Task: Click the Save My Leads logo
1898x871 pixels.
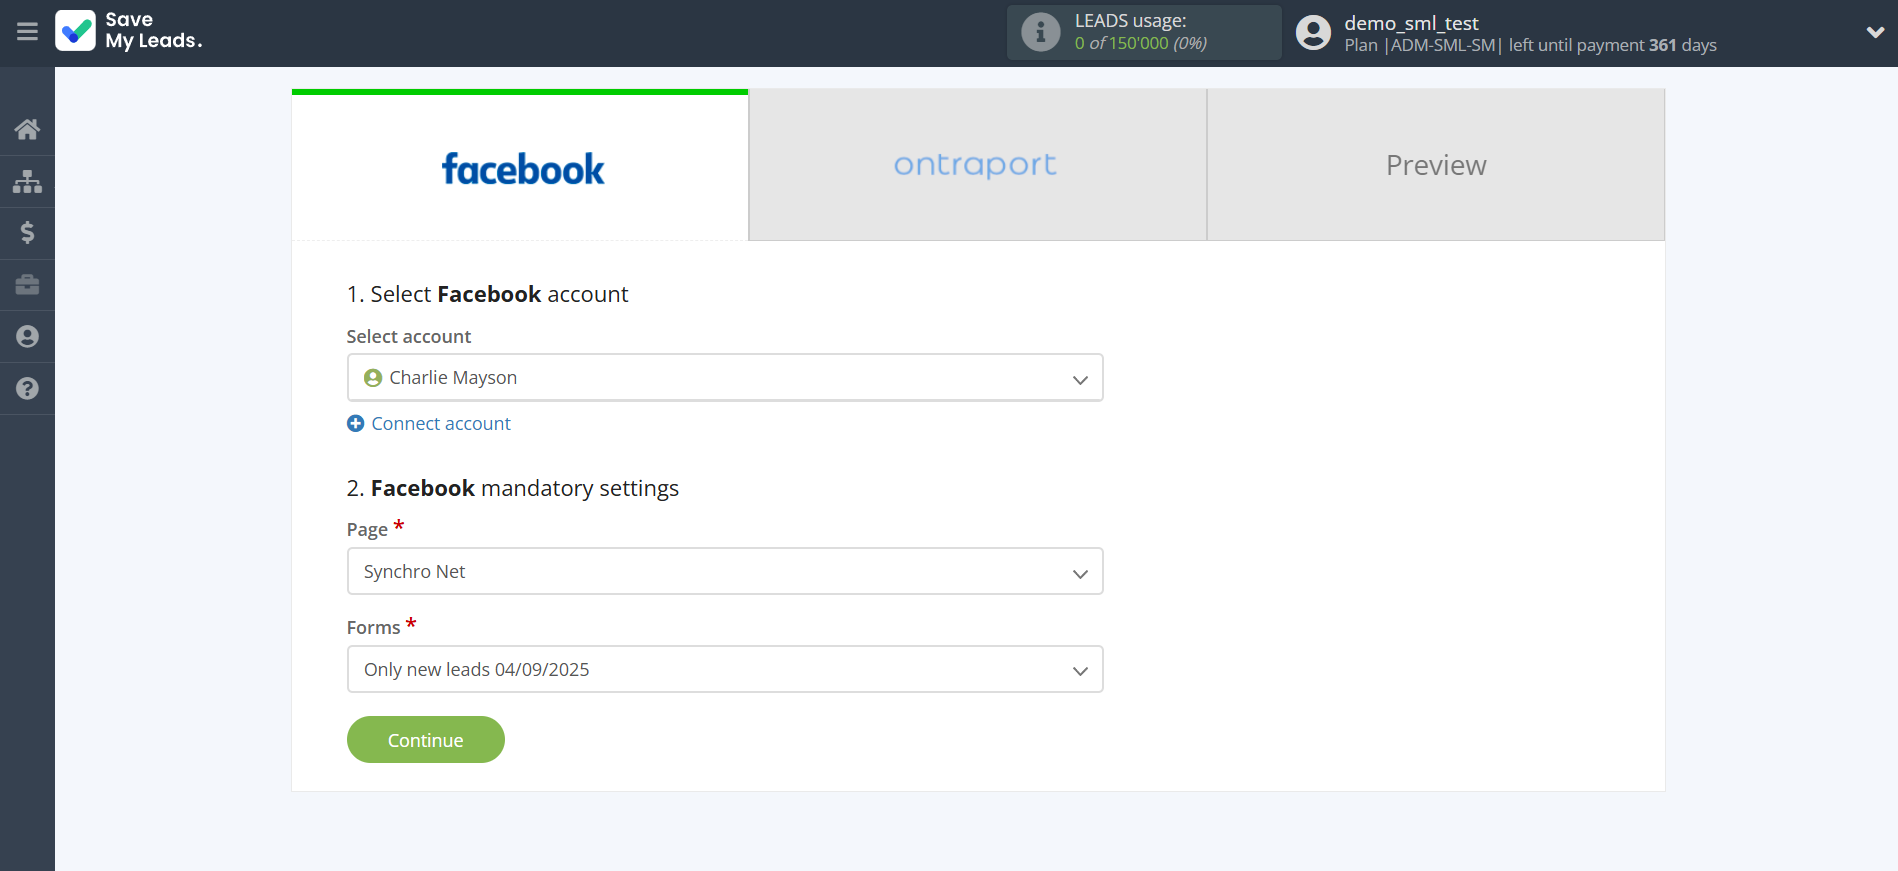Action: point(129,31)
